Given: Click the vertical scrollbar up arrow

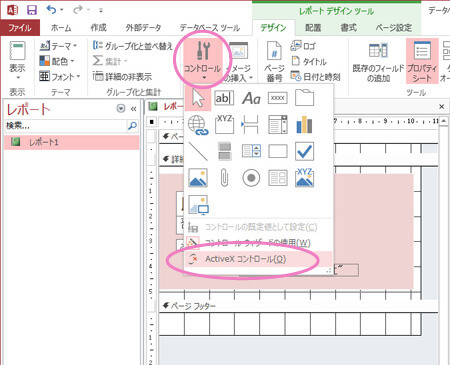Looking at the screenshot, I should coord(444,121).
